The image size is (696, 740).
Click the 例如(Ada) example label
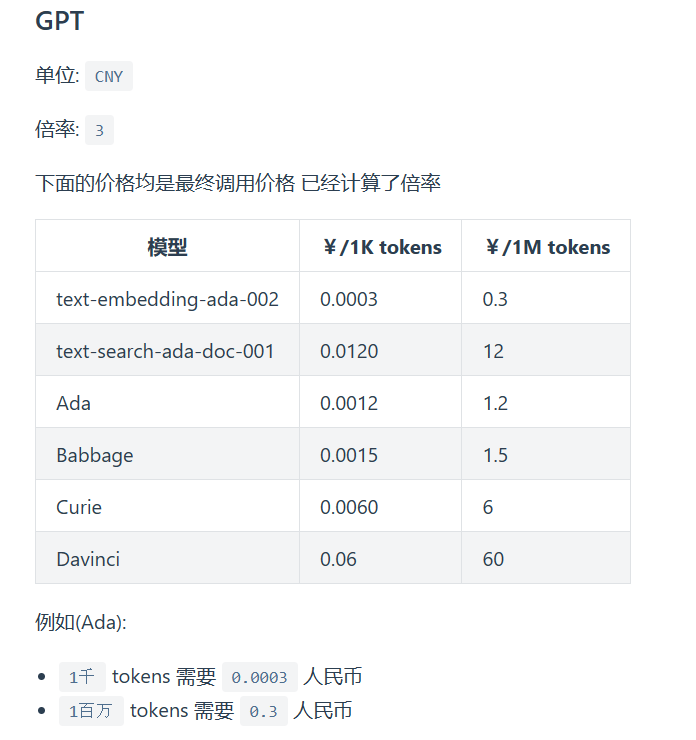81,622
